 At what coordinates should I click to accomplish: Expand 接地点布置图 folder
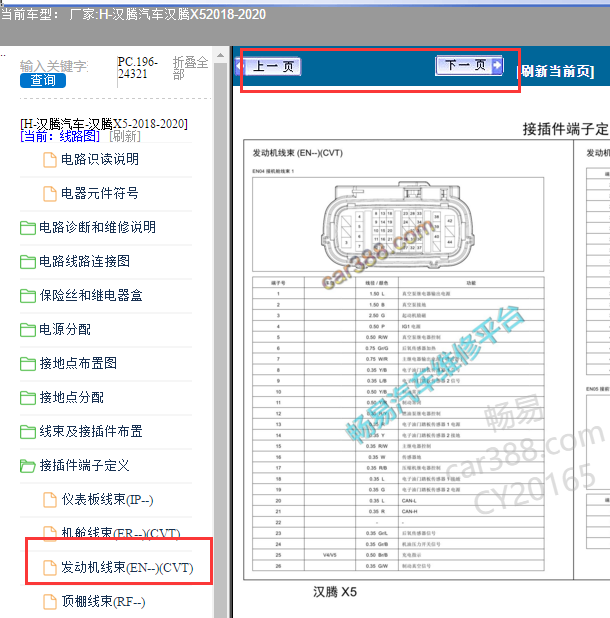pos(78,363)
